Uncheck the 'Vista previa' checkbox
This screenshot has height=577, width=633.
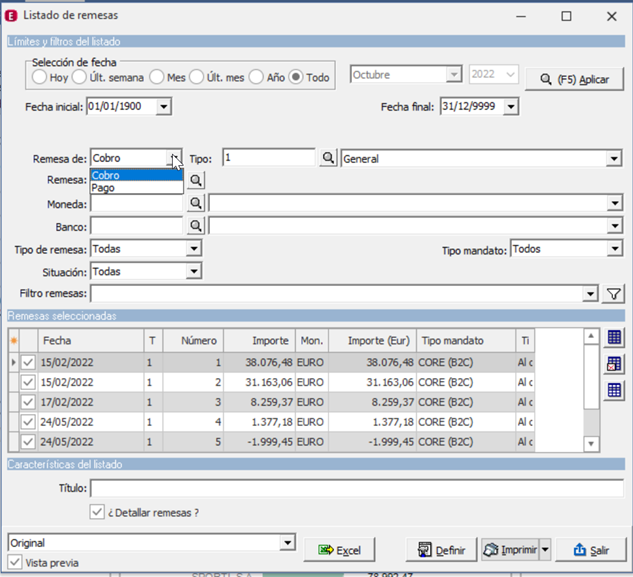[x=15, y=563]
